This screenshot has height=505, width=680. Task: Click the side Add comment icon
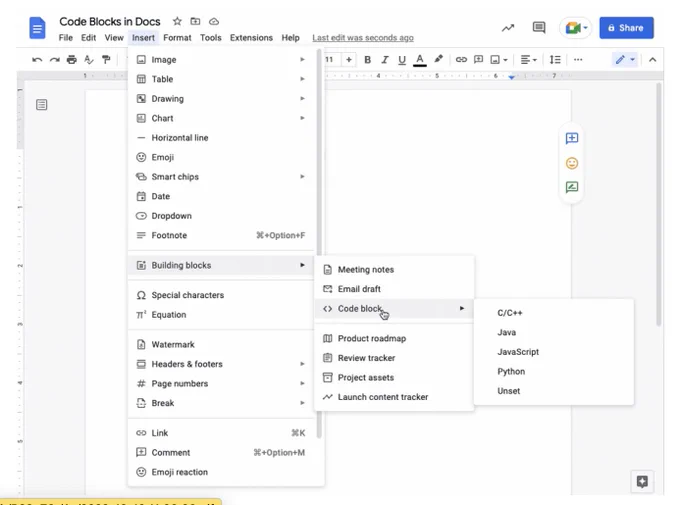572,138
